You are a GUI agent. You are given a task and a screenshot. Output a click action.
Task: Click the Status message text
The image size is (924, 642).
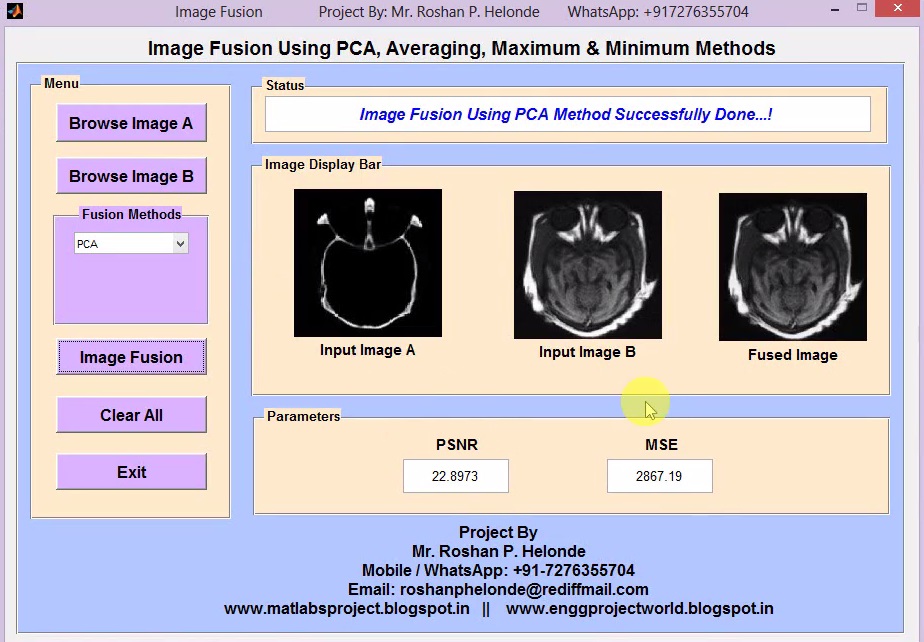click(567, 114)
